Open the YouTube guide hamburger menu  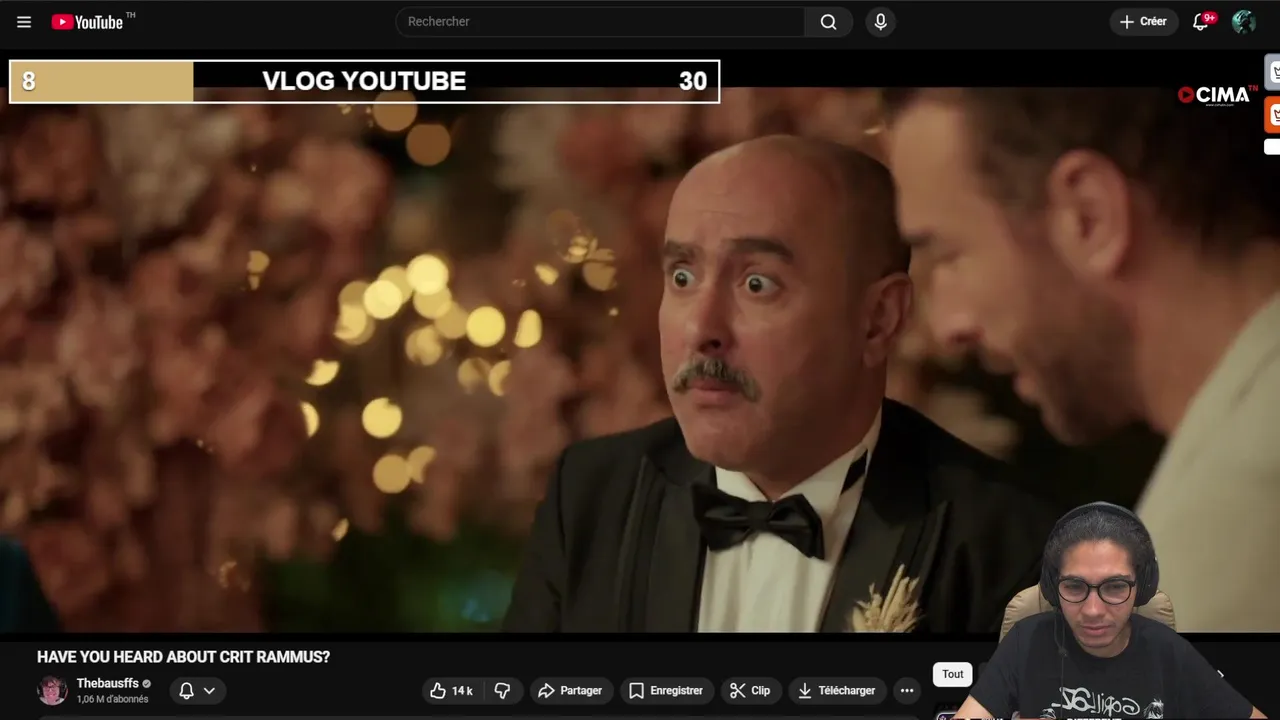coord(24,22)
